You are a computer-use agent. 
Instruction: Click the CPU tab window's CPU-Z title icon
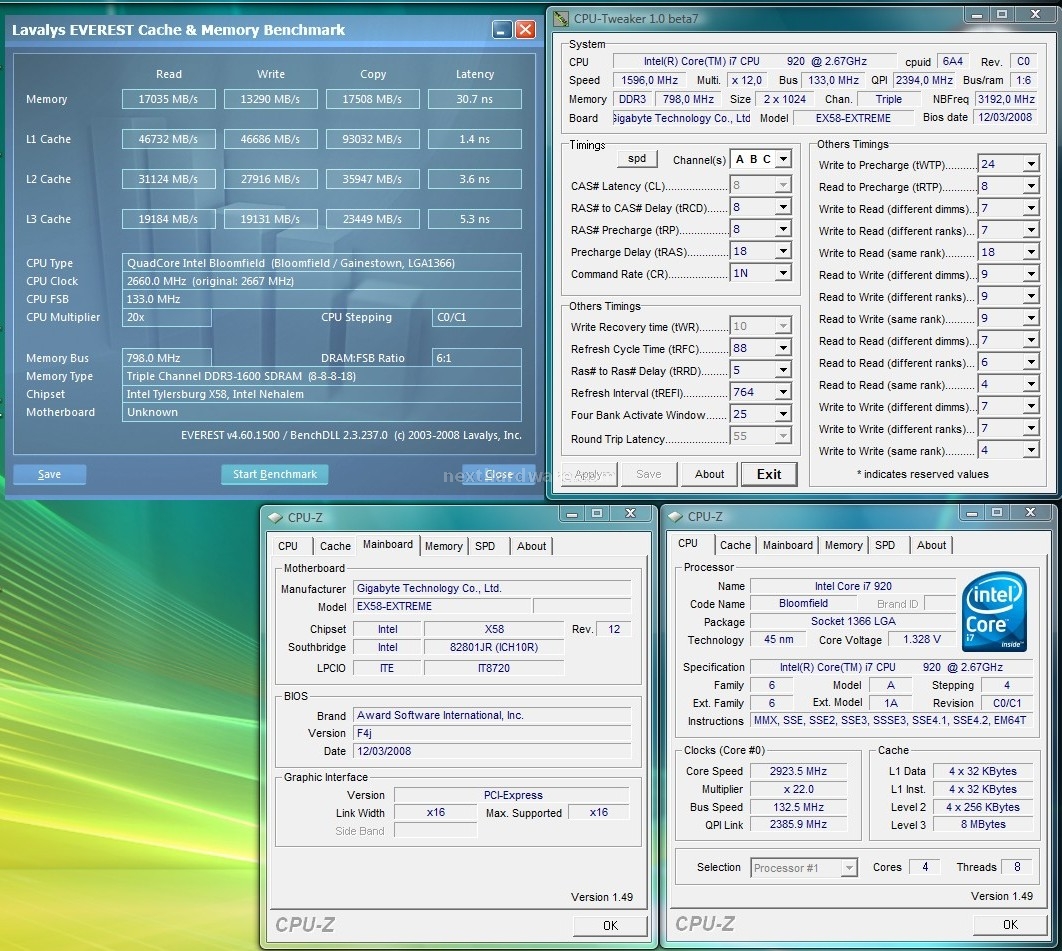click(675, 517)
